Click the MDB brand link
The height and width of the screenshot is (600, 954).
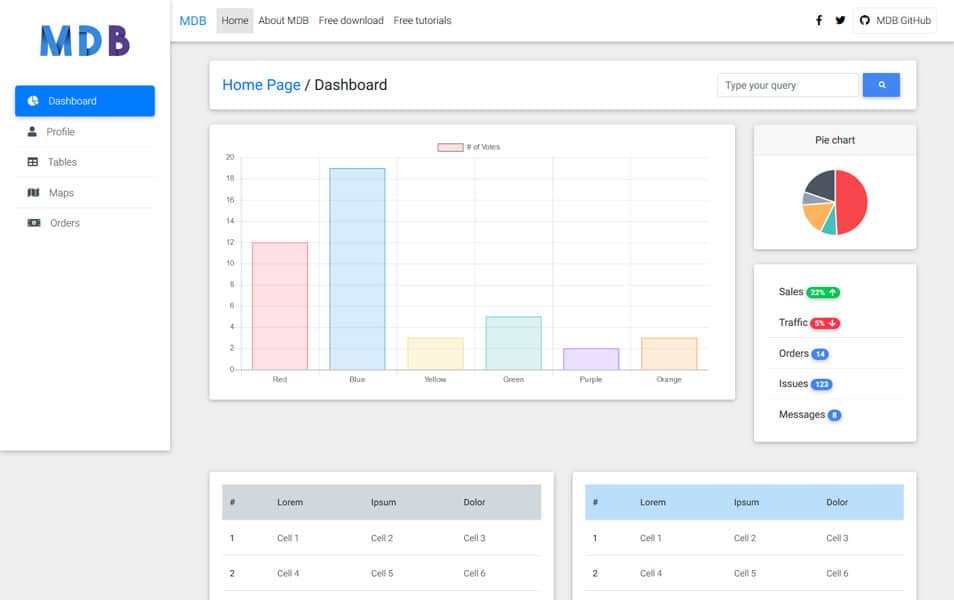(192, 20)
